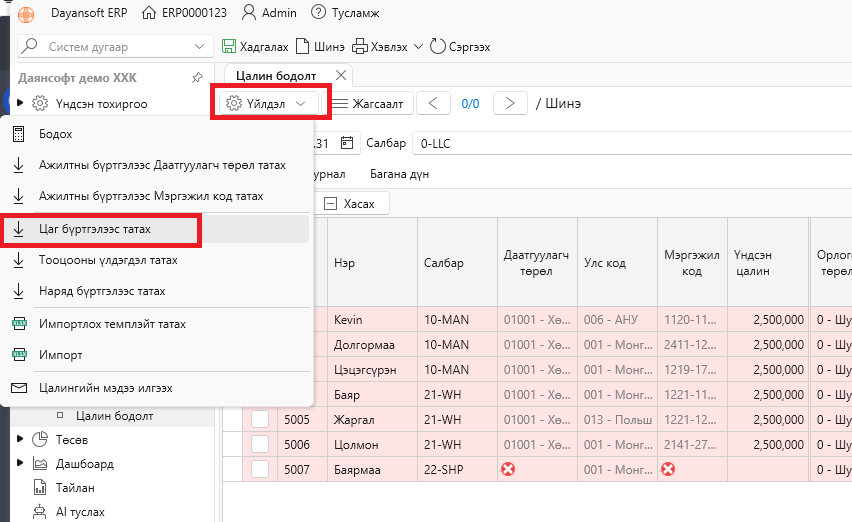The width and height of the screenshot is (852, 522).
Task: Select Цалин бодолт in the sidebar tree
Action: (114, 416)
